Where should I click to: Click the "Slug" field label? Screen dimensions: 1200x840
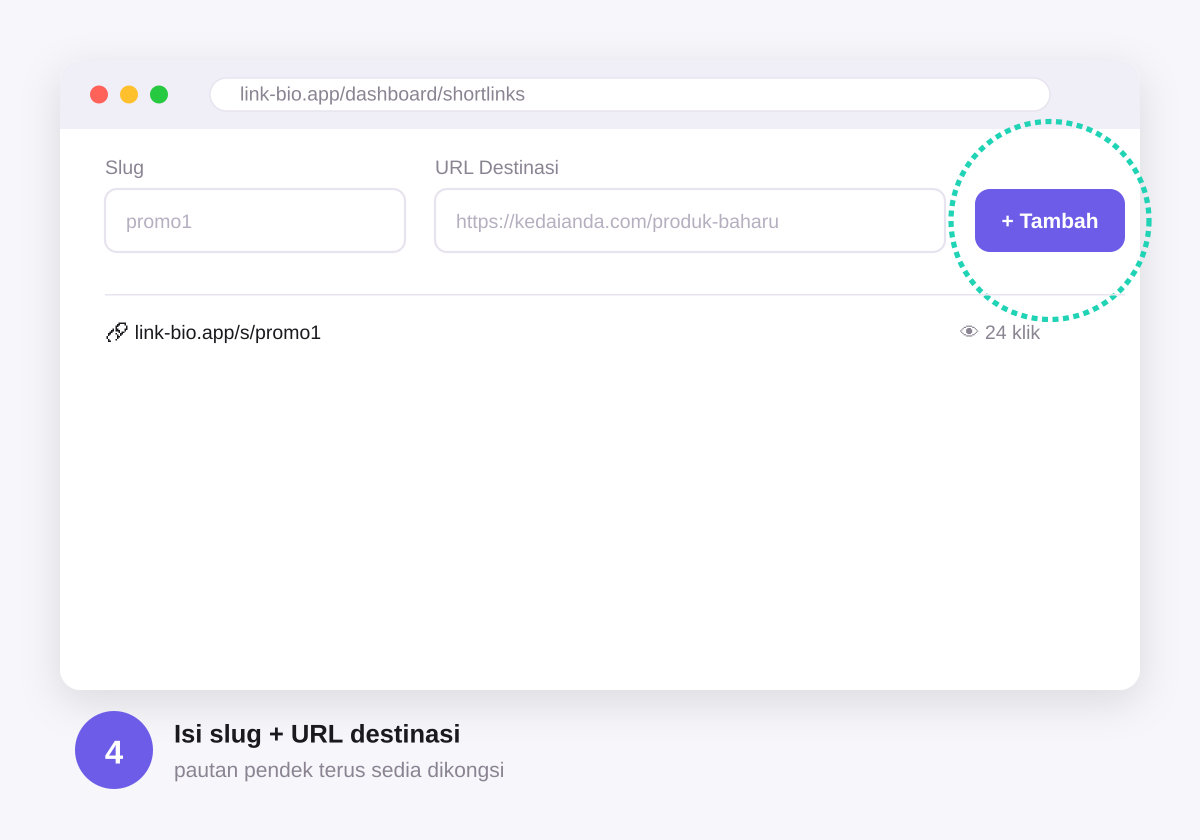click(124, 167)
